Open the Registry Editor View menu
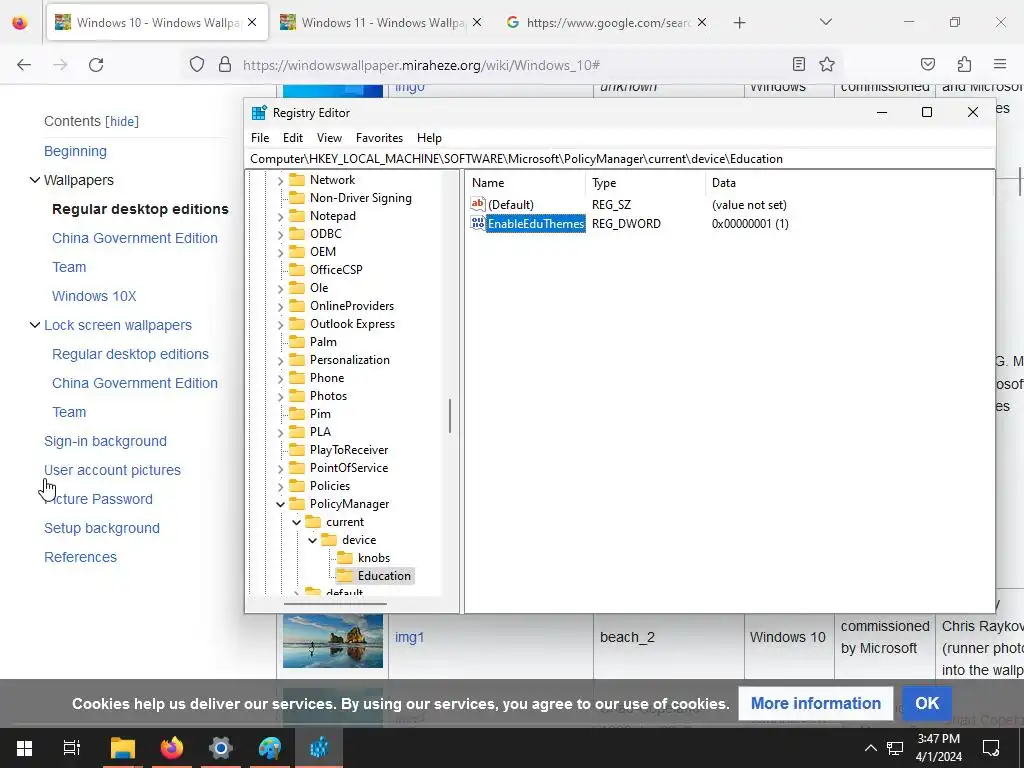This screenshot has width=1024, height=768. pyautogui.click(x=329, y=138)
